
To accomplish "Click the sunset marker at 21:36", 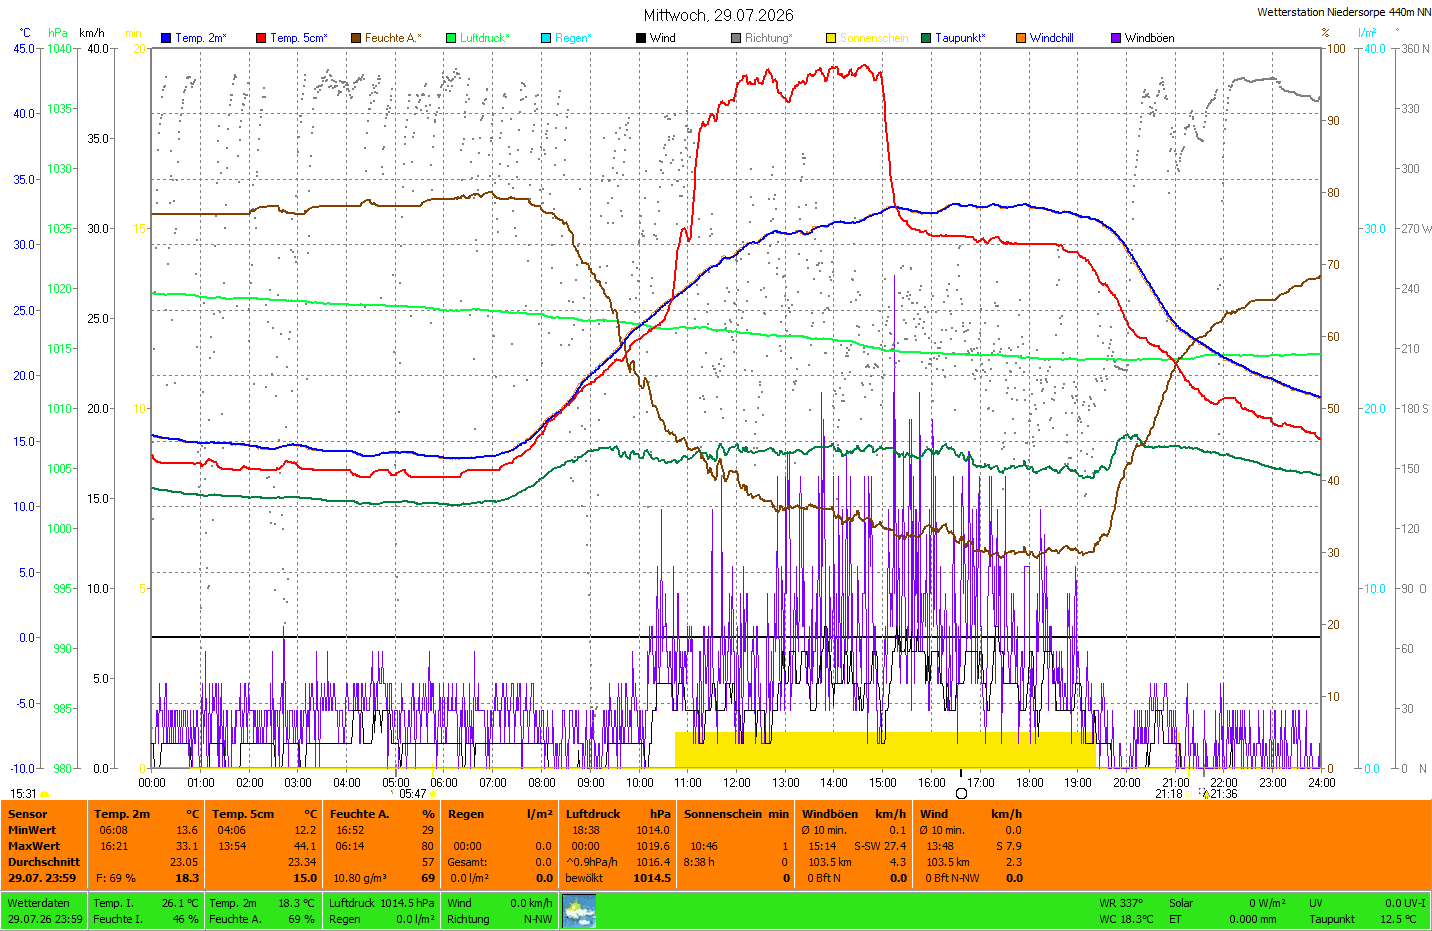I will click(1206, 794).
